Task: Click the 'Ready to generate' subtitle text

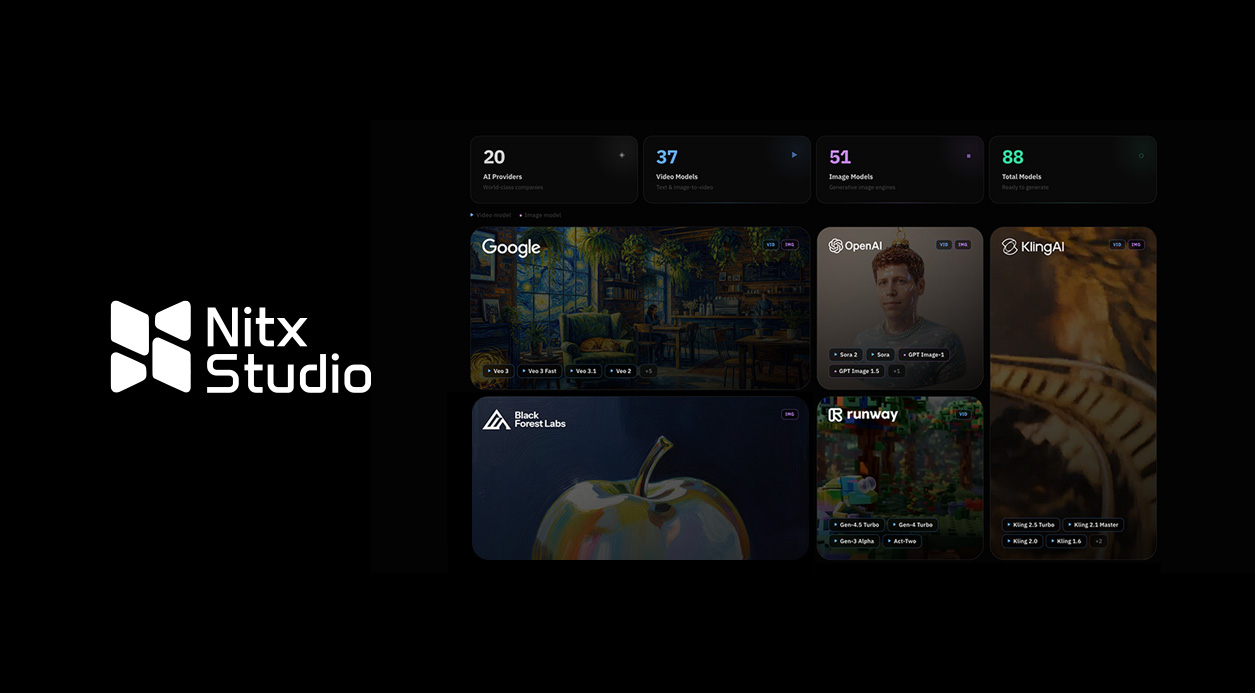Action: click(x=1025, y=187)
